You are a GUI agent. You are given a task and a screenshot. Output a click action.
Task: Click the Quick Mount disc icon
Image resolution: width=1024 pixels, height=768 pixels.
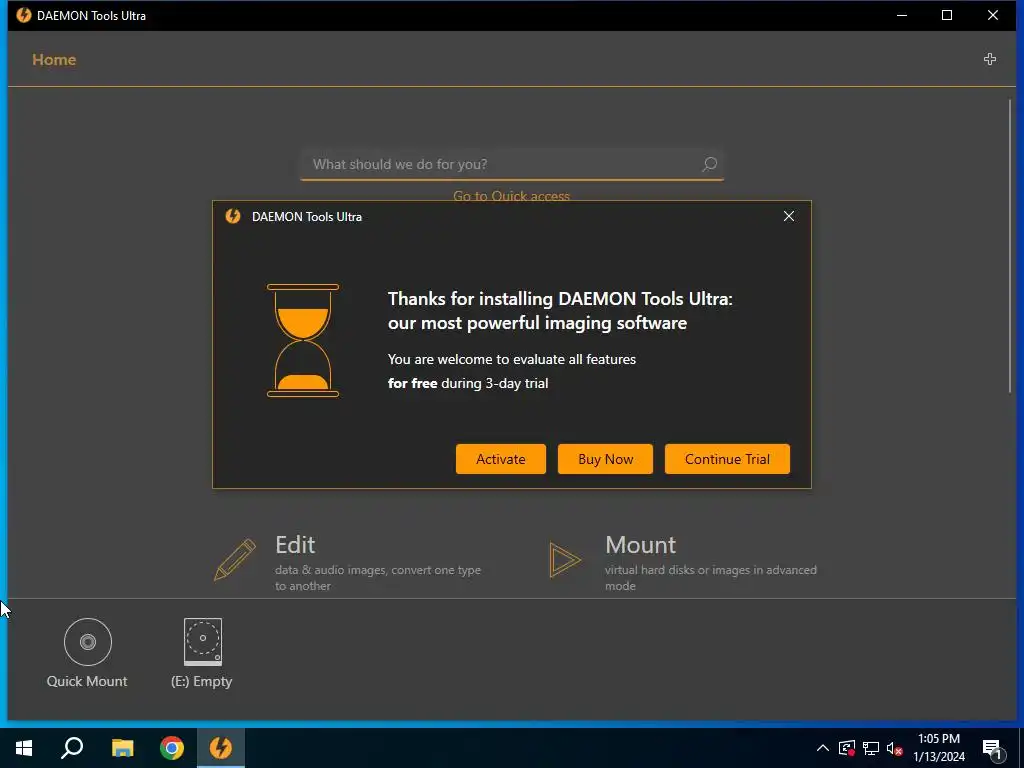point(88,642)
